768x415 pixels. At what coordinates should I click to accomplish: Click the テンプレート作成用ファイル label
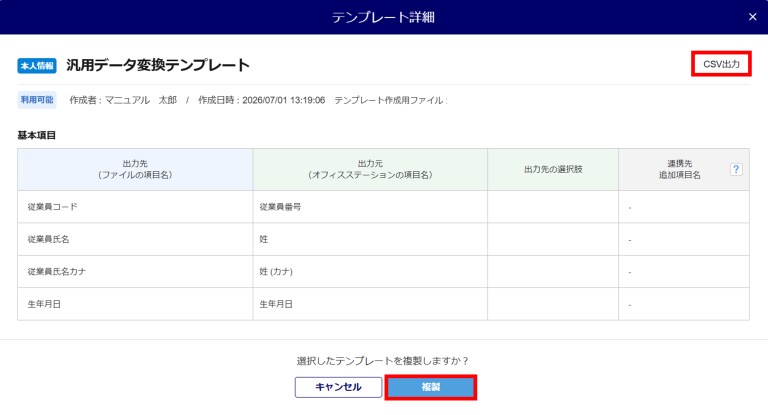click(x=390, y=100)
